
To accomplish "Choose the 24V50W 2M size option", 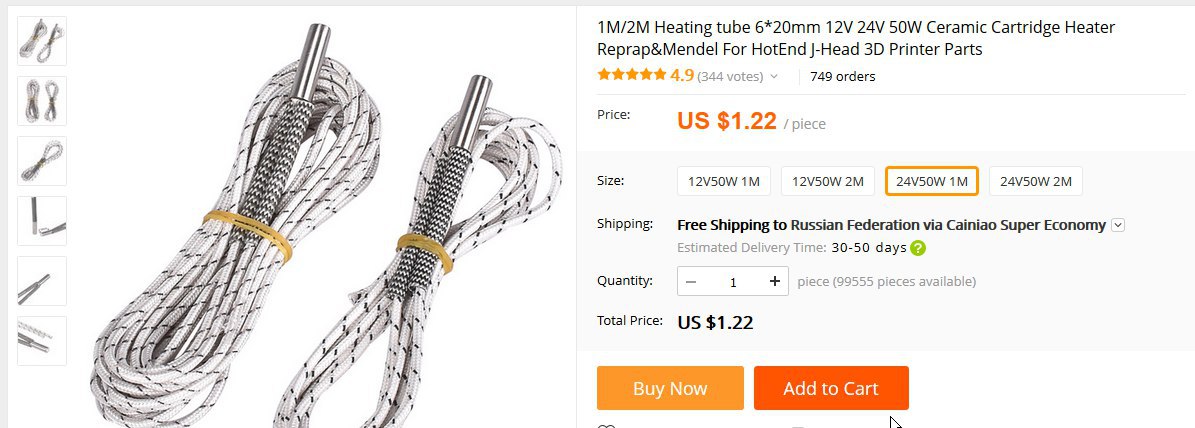I will click(x=1036, y=181).
